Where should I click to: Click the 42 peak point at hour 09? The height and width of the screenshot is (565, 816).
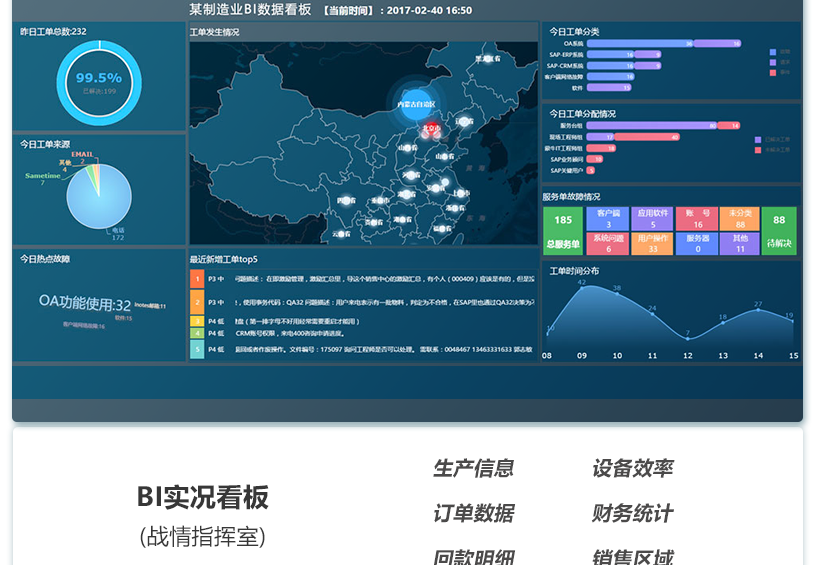point(582,286)
